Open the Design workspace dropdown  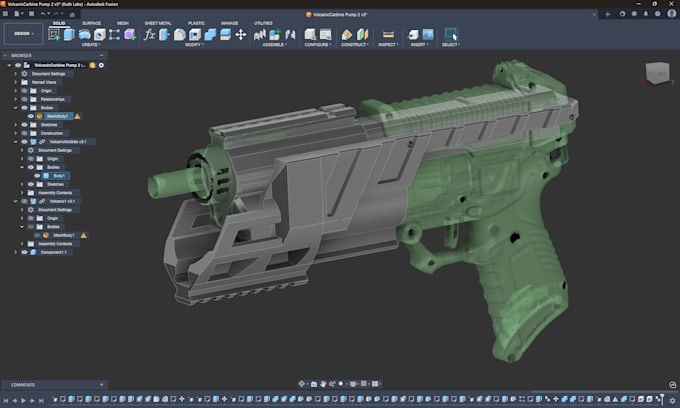coord(23,34)
